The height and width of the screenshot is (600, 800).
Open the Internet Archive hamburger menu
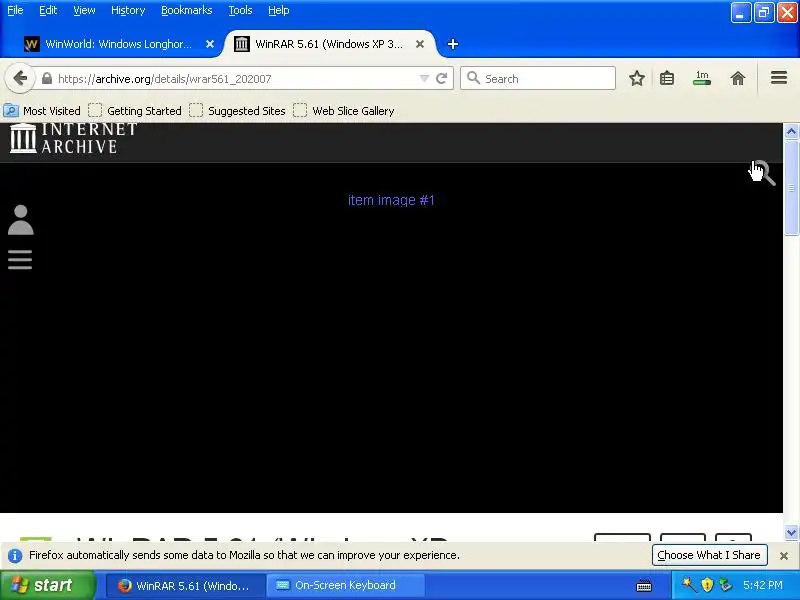tap(20, 259)
